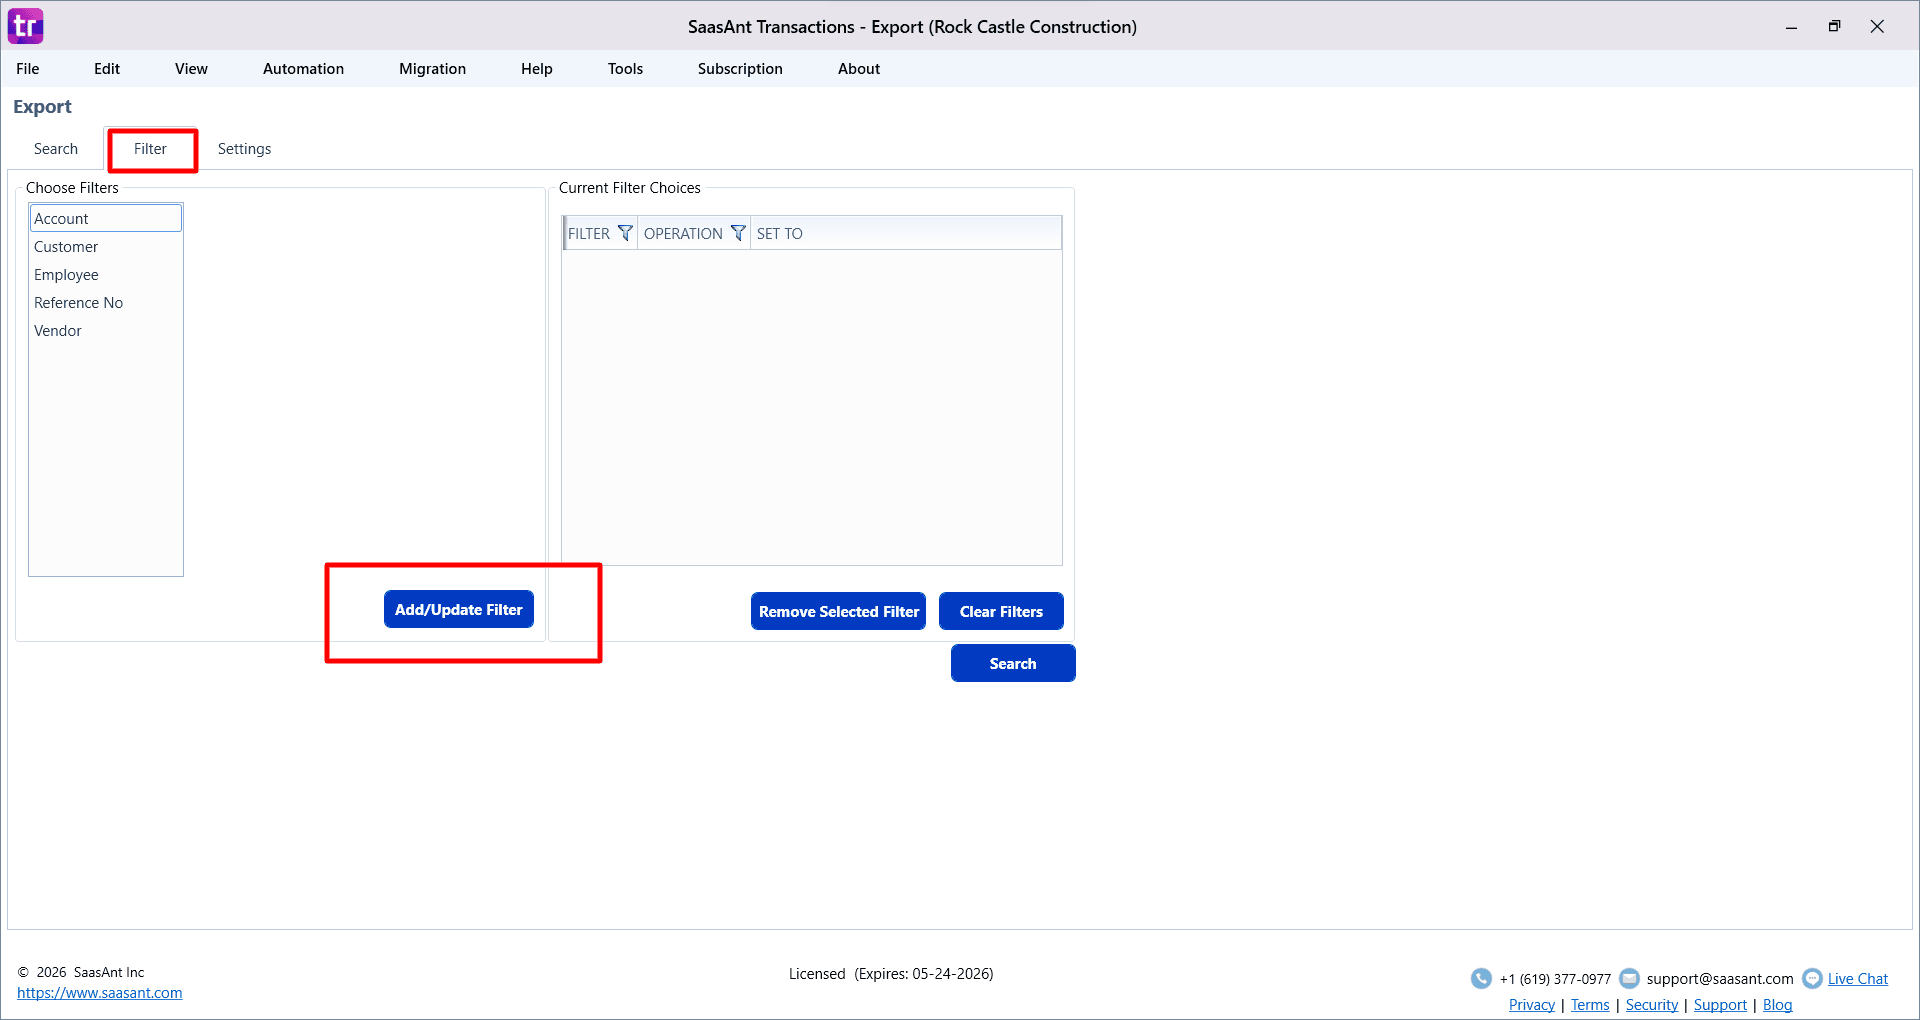1920x1020 pixels.
Task: Click the Licensed expiry date text
Action: coord(891,974)
